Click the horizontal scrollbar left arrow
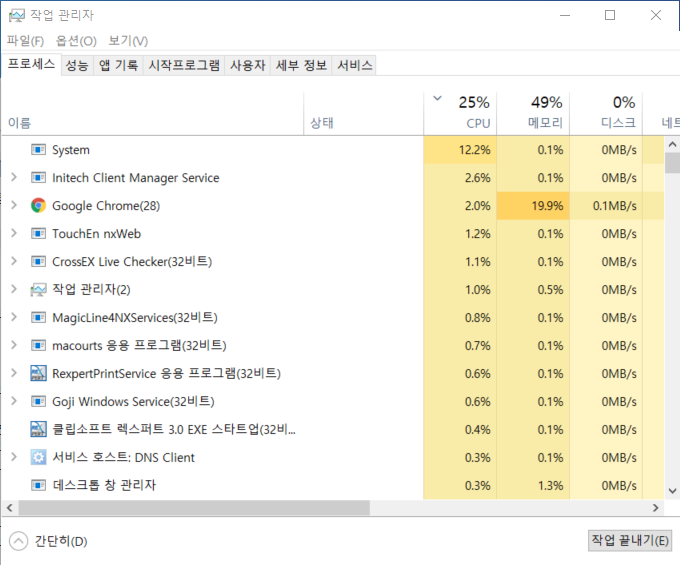The height and width of the screenshot is (565, 680). 10,508
